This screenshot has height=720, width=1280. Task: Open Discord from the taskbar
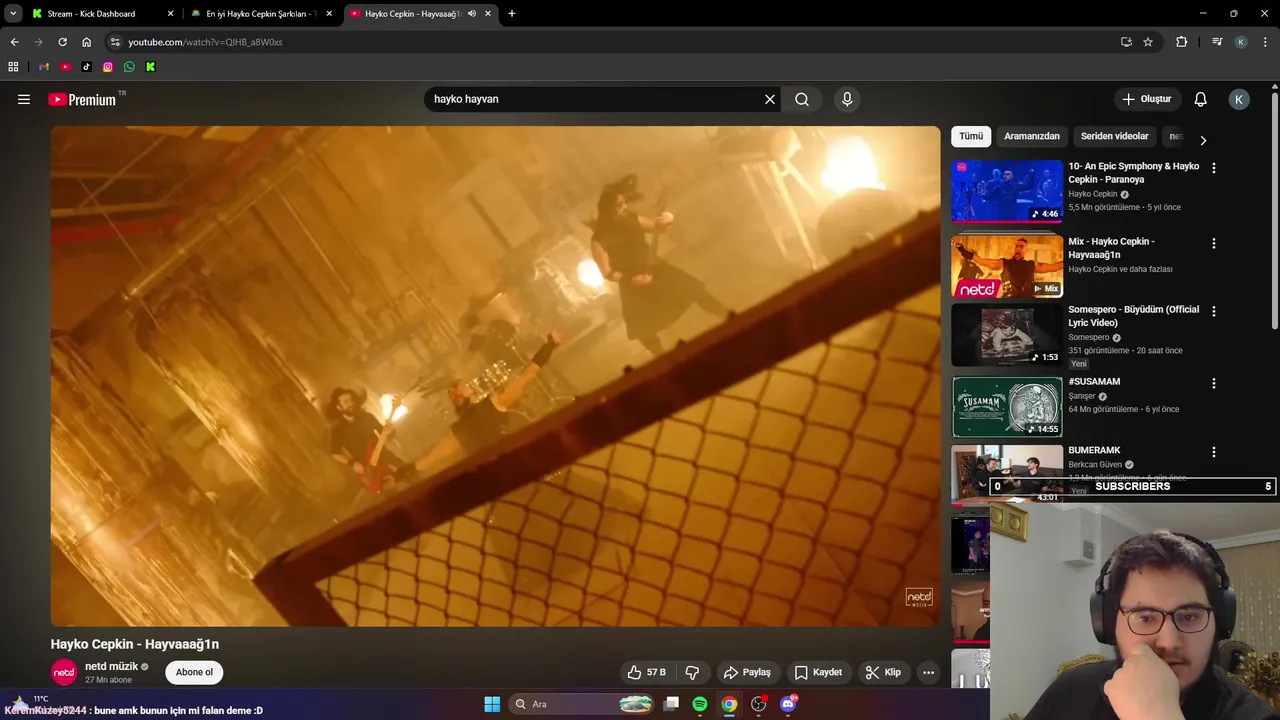click(788, 704)
